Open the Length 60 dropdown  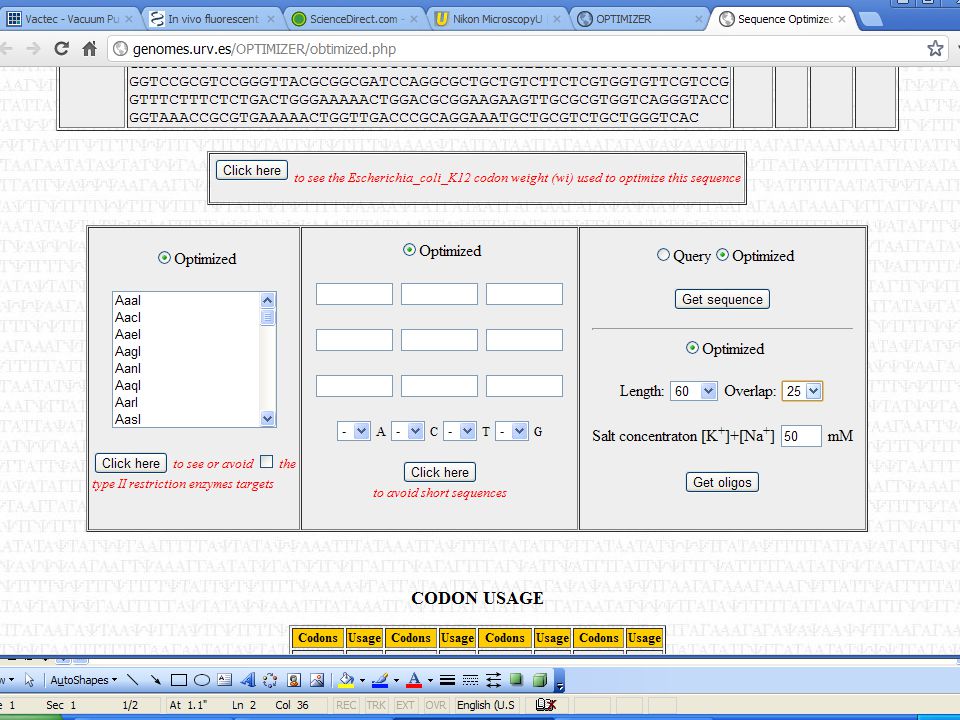pos(694,391)
